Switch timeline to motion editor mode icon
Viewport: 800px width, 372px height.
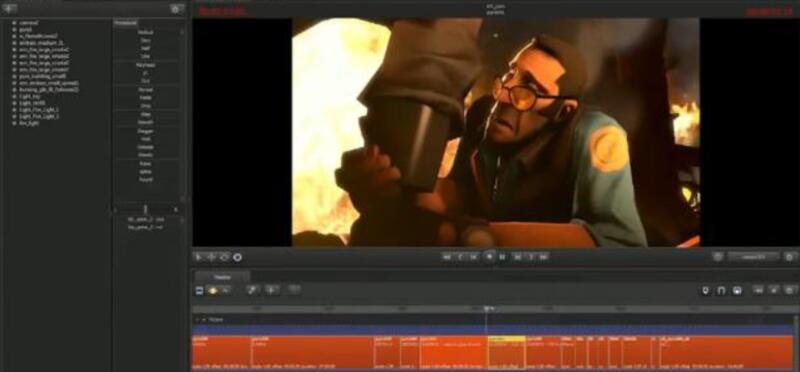213,290
